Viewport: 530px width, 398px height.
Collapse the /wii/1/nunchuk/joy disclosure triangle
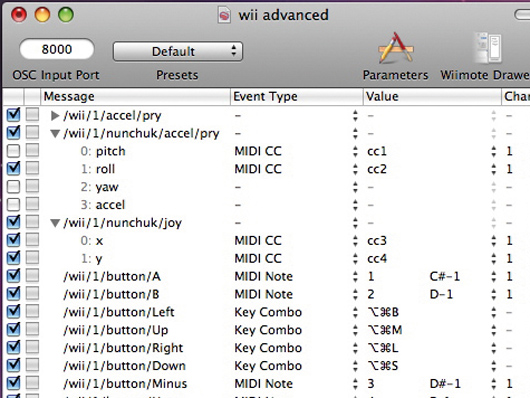click(55, 223)
